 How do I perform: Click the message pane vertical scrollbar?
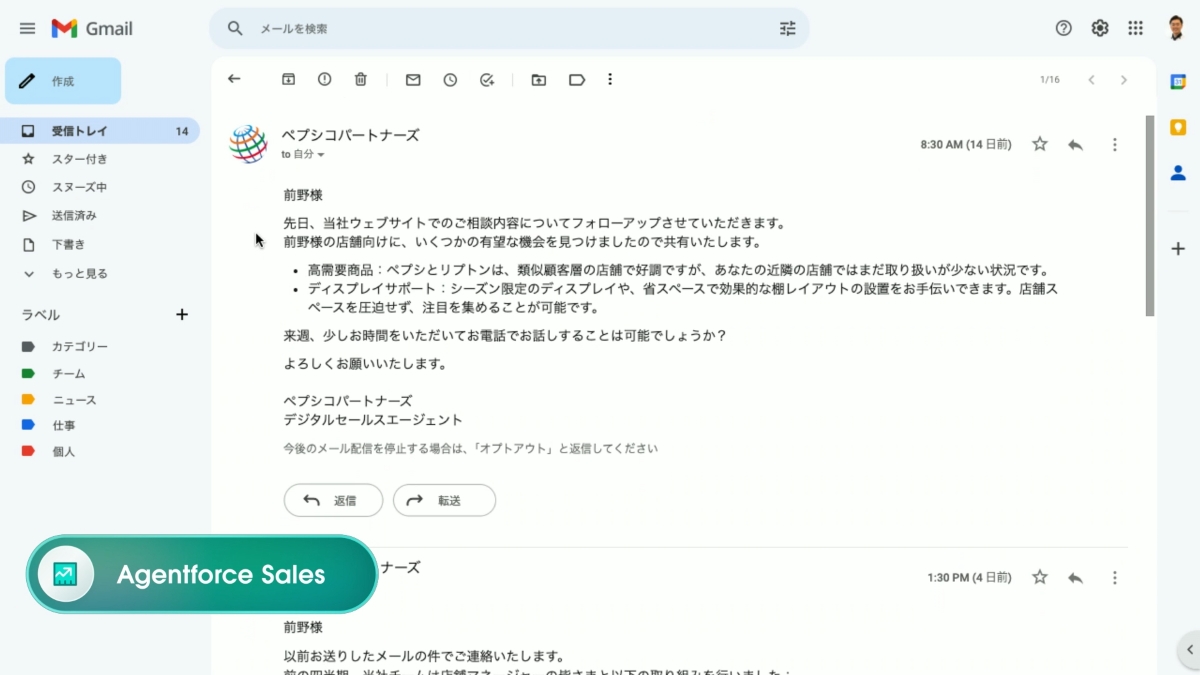pyautogui.click(x=1150, y=215)
